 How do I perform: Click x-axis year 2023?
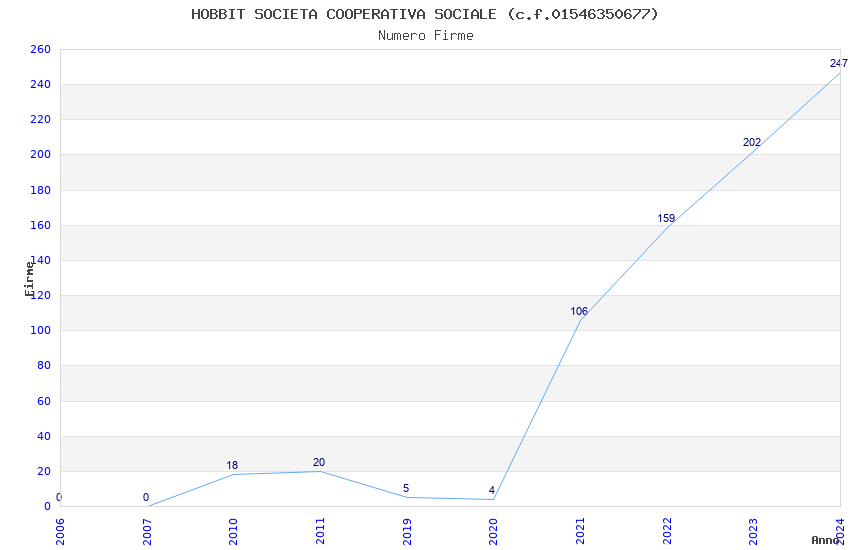pos(754,531)
